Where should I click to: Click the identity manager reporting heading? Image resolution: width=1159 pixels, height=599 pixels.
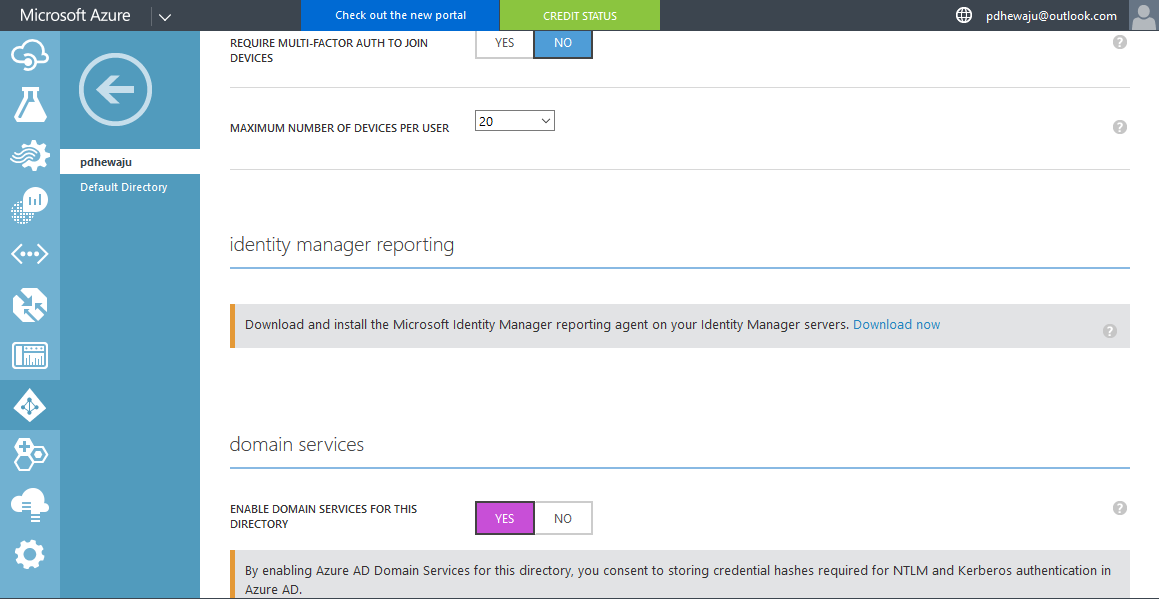click(x=341, y=245)
